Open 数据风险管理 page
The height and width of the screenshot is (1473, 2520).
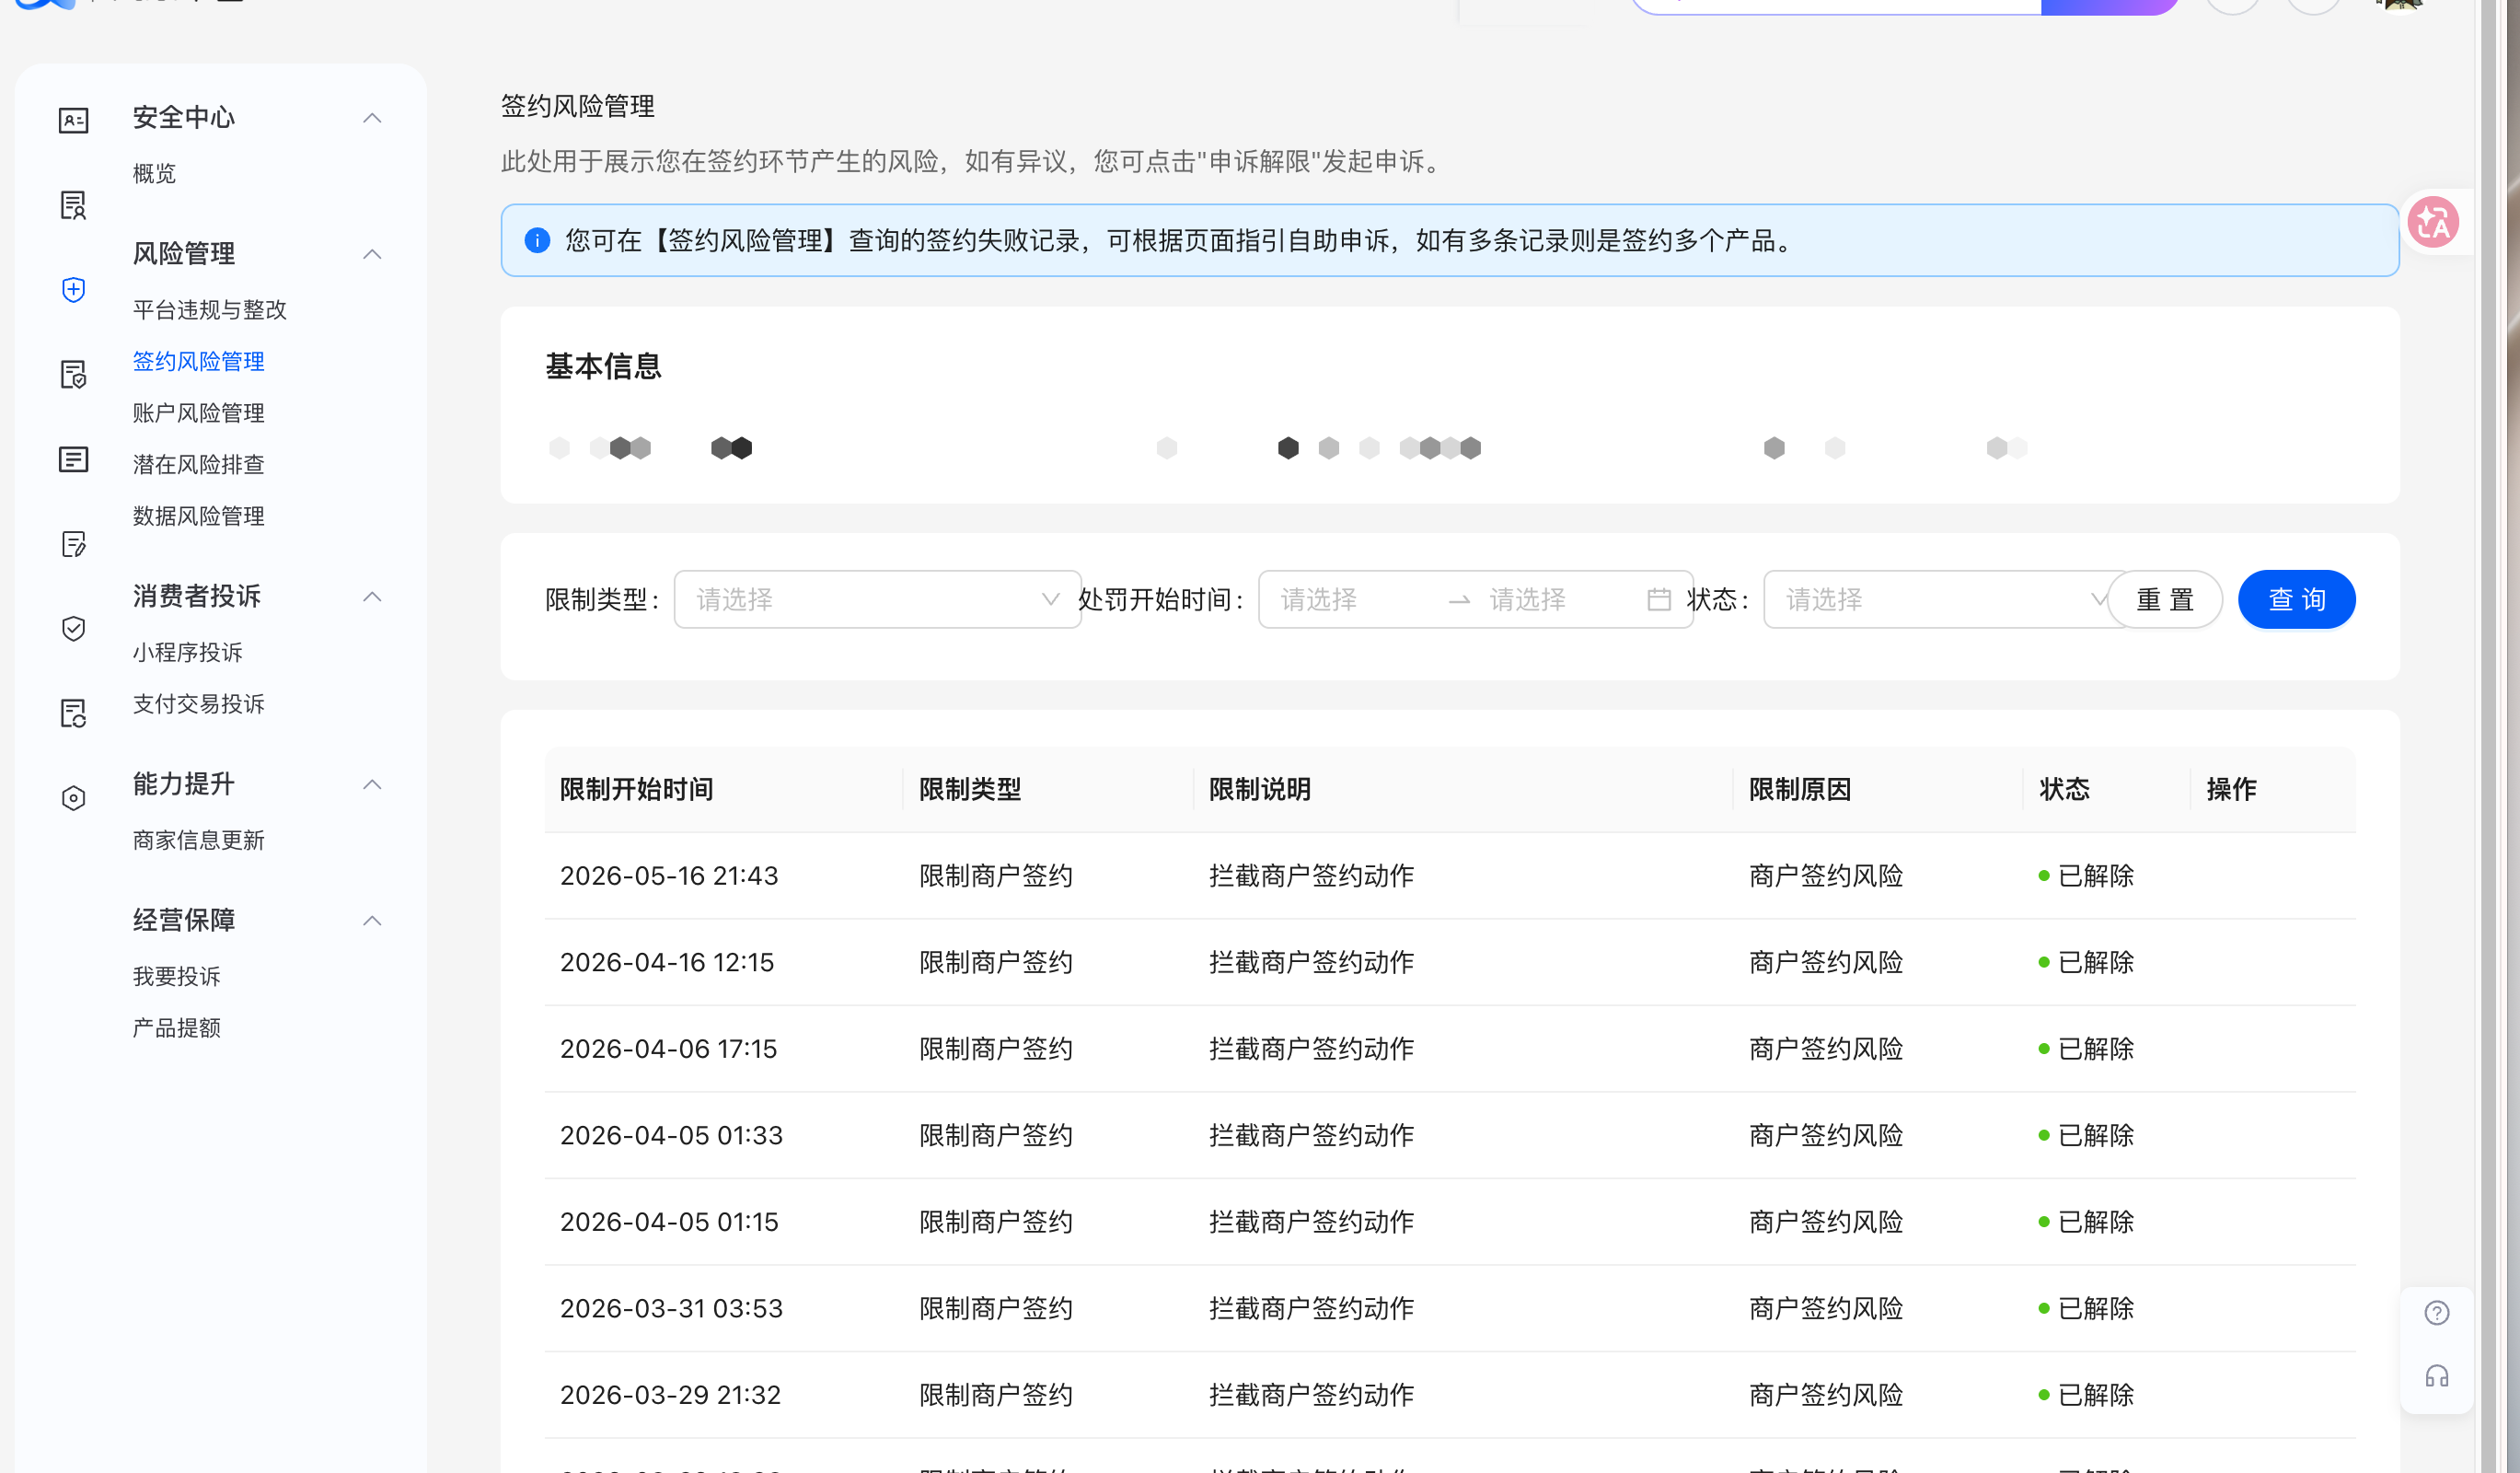pyautogui.click(x=199, y=516)
